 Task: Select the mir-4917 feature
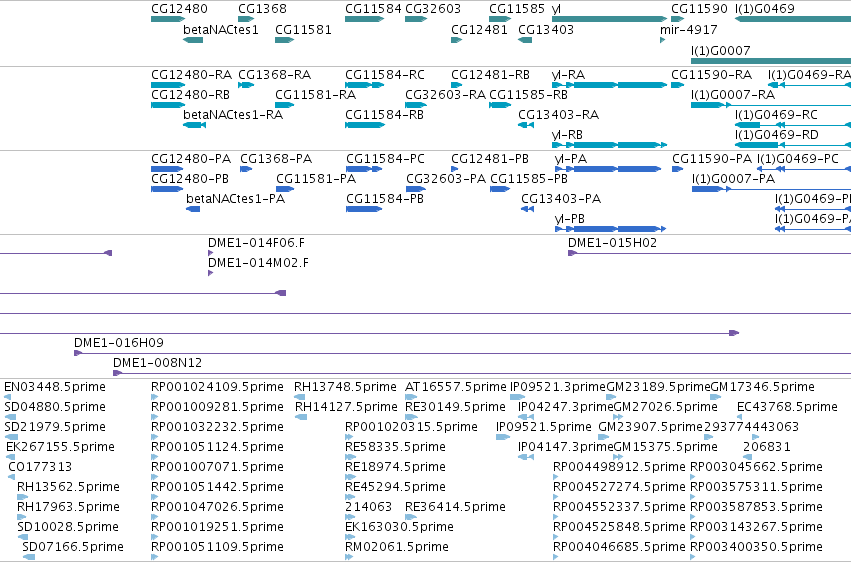tap(663, 40)
